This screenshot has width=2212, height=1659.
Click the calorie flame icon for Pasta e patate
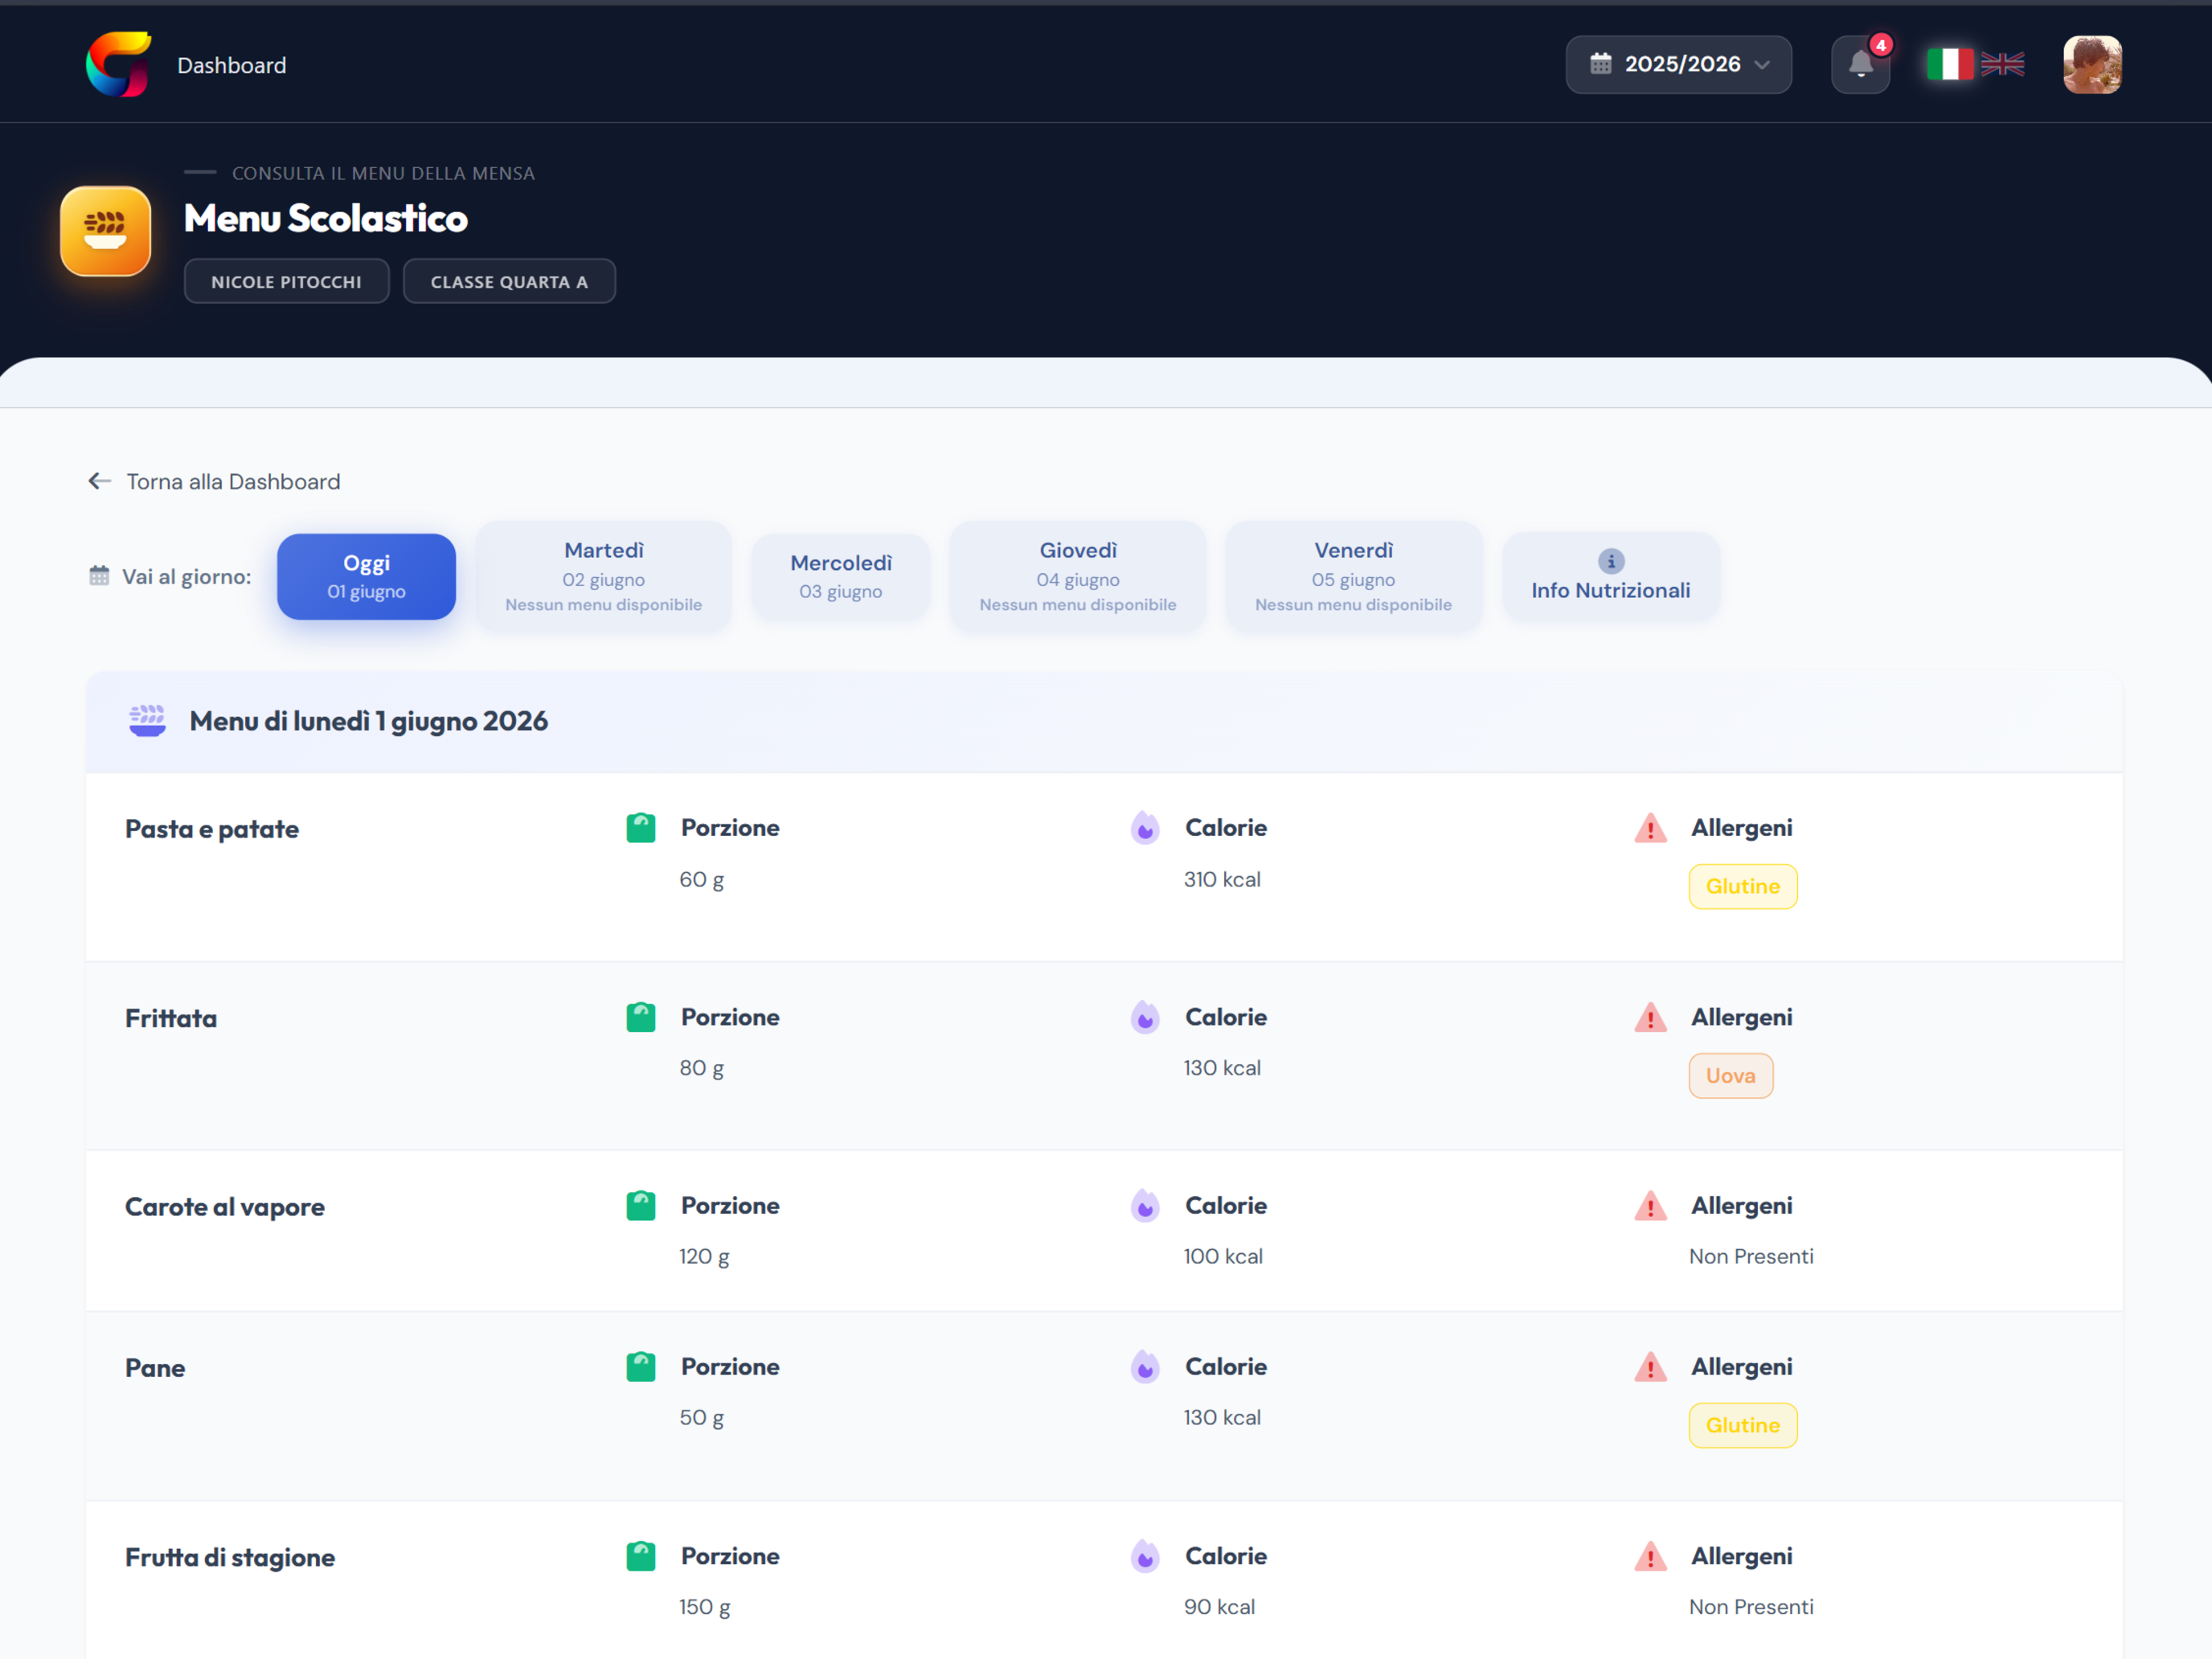(x=1145, y=828)
